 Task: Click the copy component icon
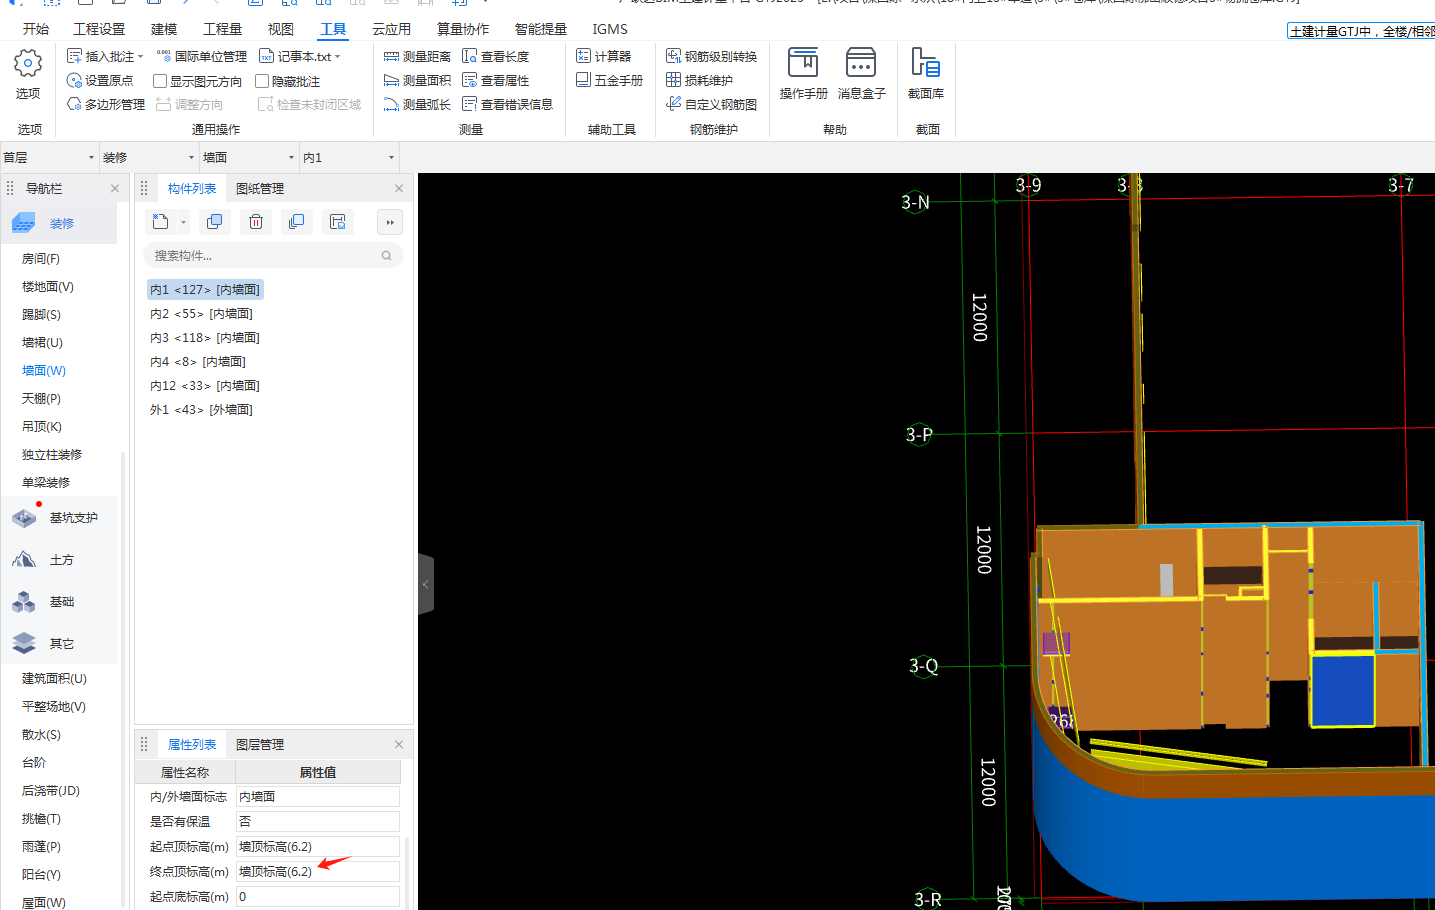point(214,222)
